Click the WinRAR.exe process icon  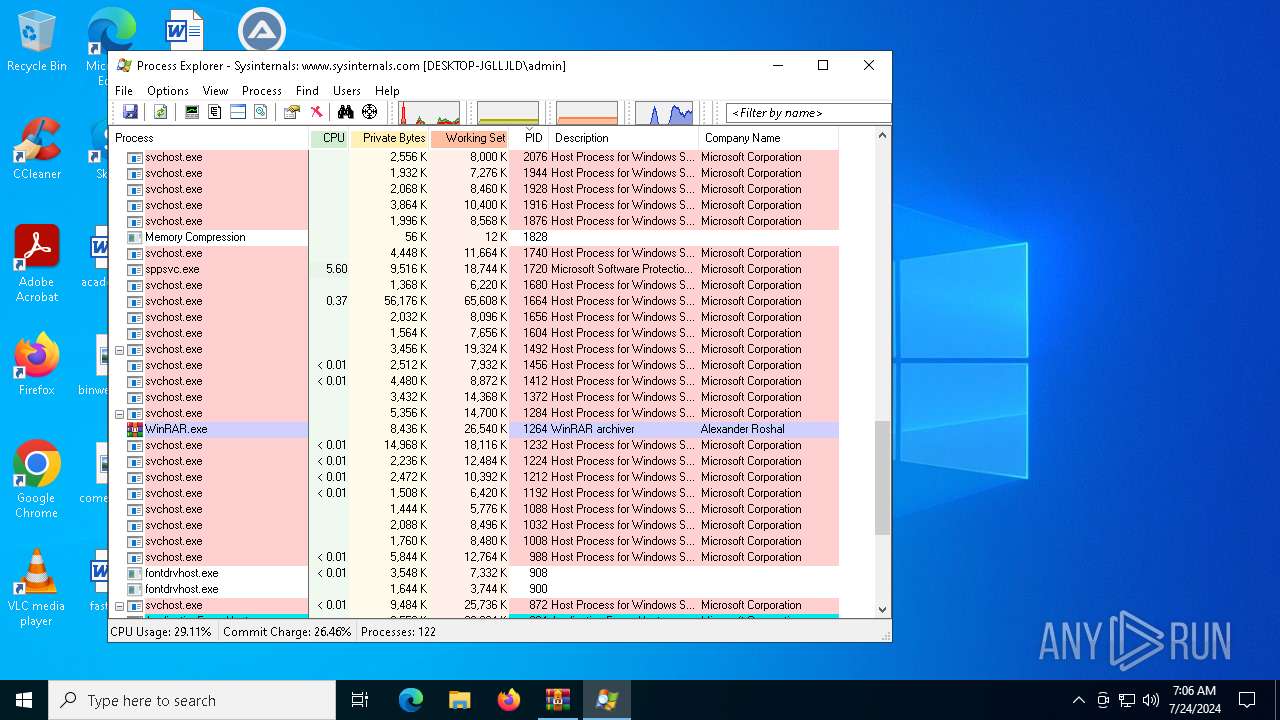[135, 429]
